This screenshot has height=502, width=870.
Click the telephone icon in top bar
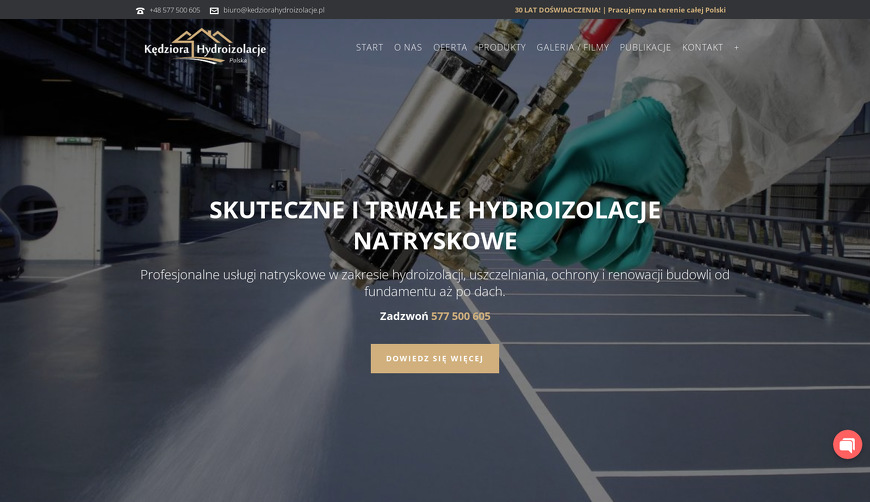click(x=140, y=11)
